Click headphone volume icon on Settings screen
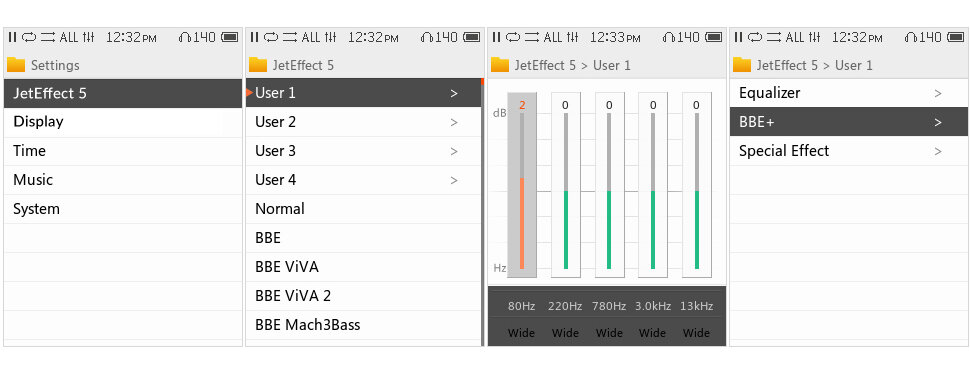 click(x=185, y=37)
